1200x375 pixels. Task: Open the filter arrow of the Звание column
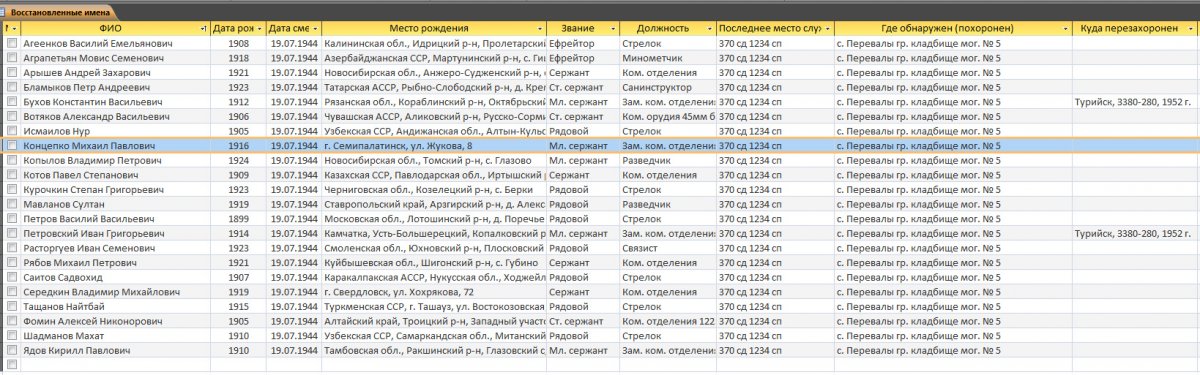(612, 29)
